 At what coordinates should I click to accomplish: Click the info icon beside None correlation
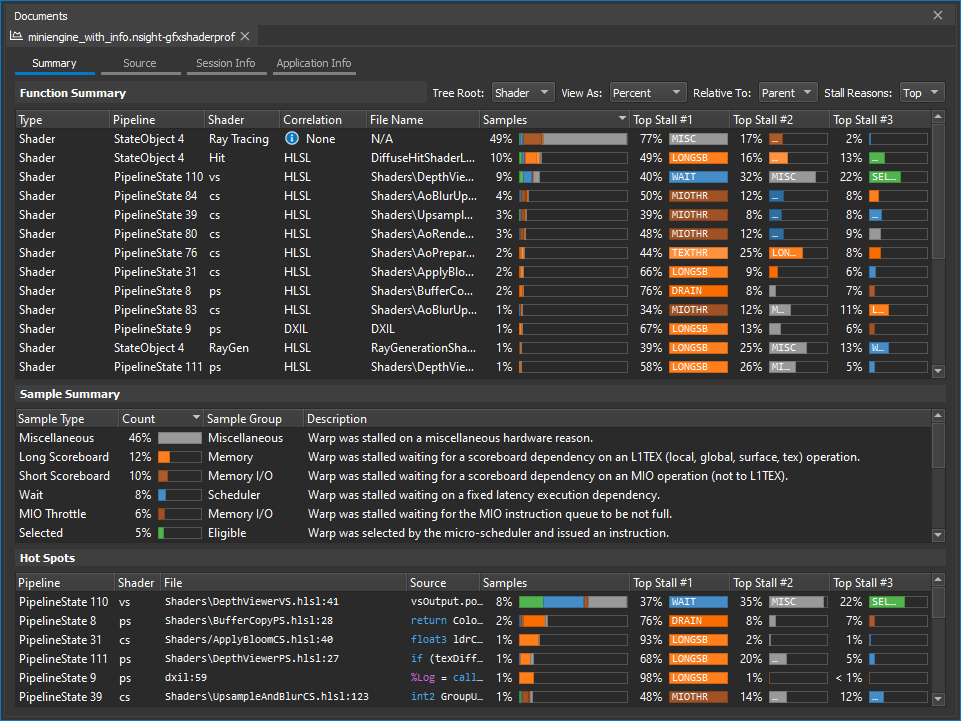292,139
